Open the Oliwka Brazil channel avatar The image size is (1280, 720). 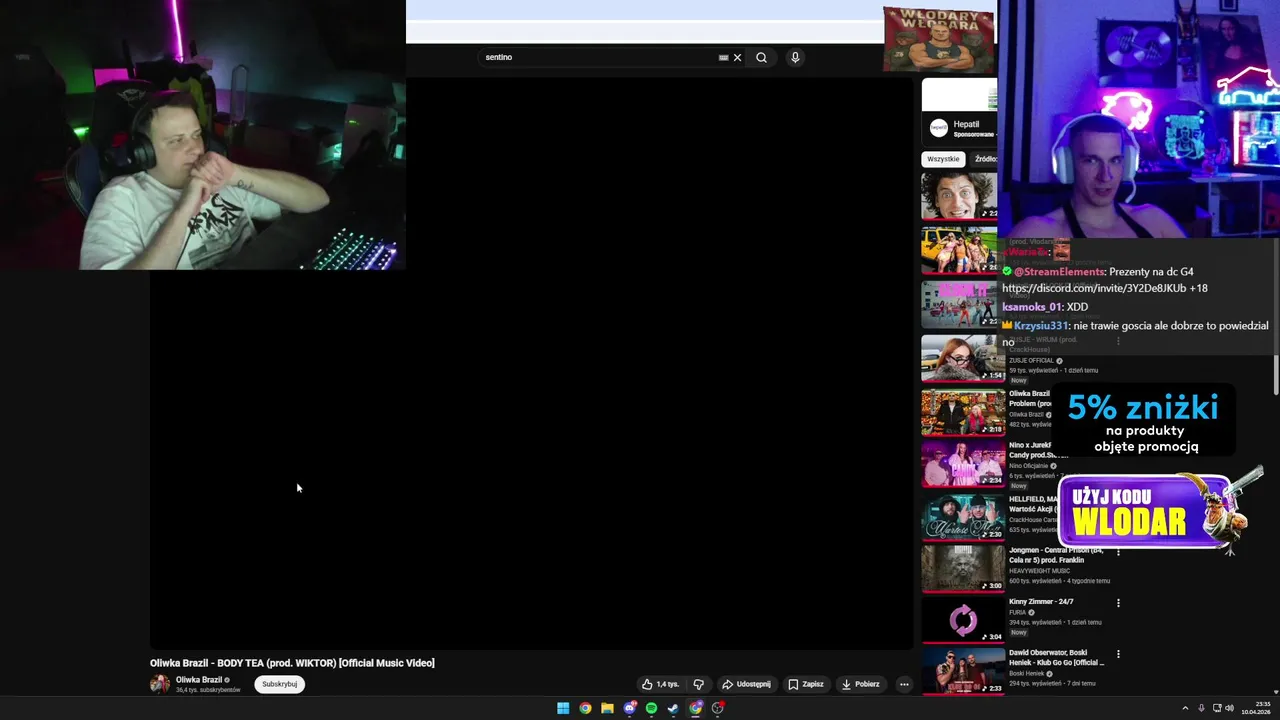point(160,684)
